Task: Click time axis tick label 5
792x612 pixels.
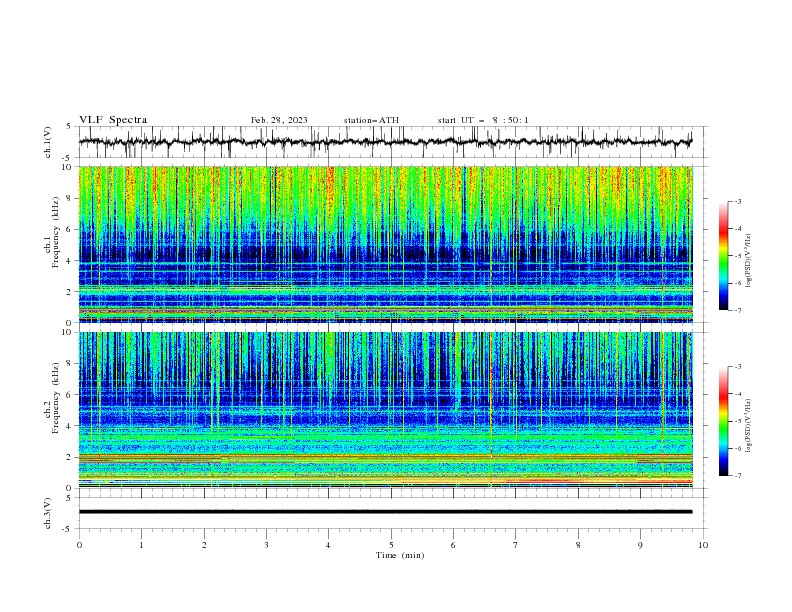Action: pyautogui.click(x=391, y=545)
